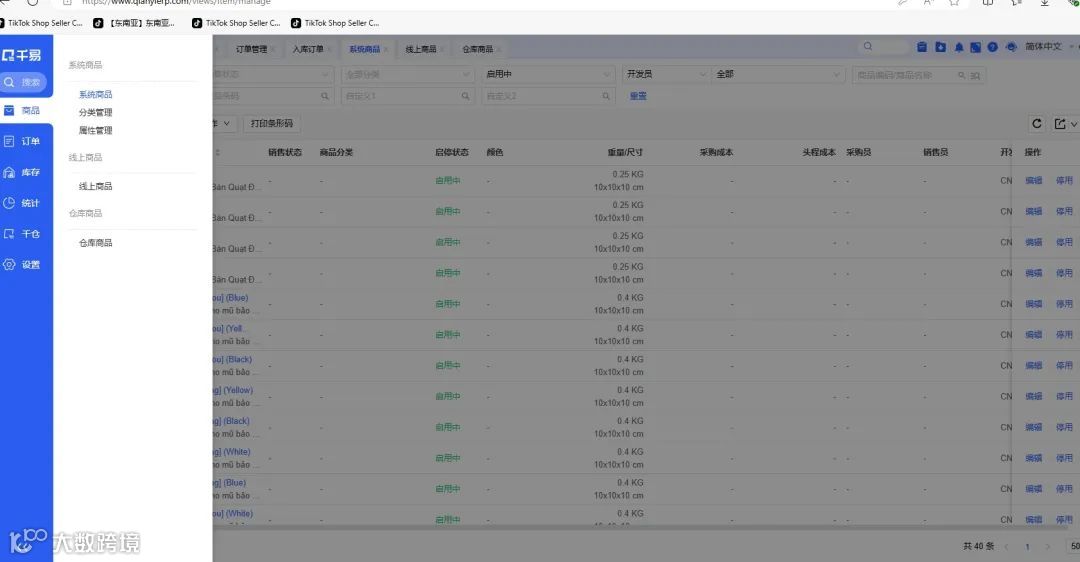Click search icon in 自定义2 field

(x=606, y=96)
